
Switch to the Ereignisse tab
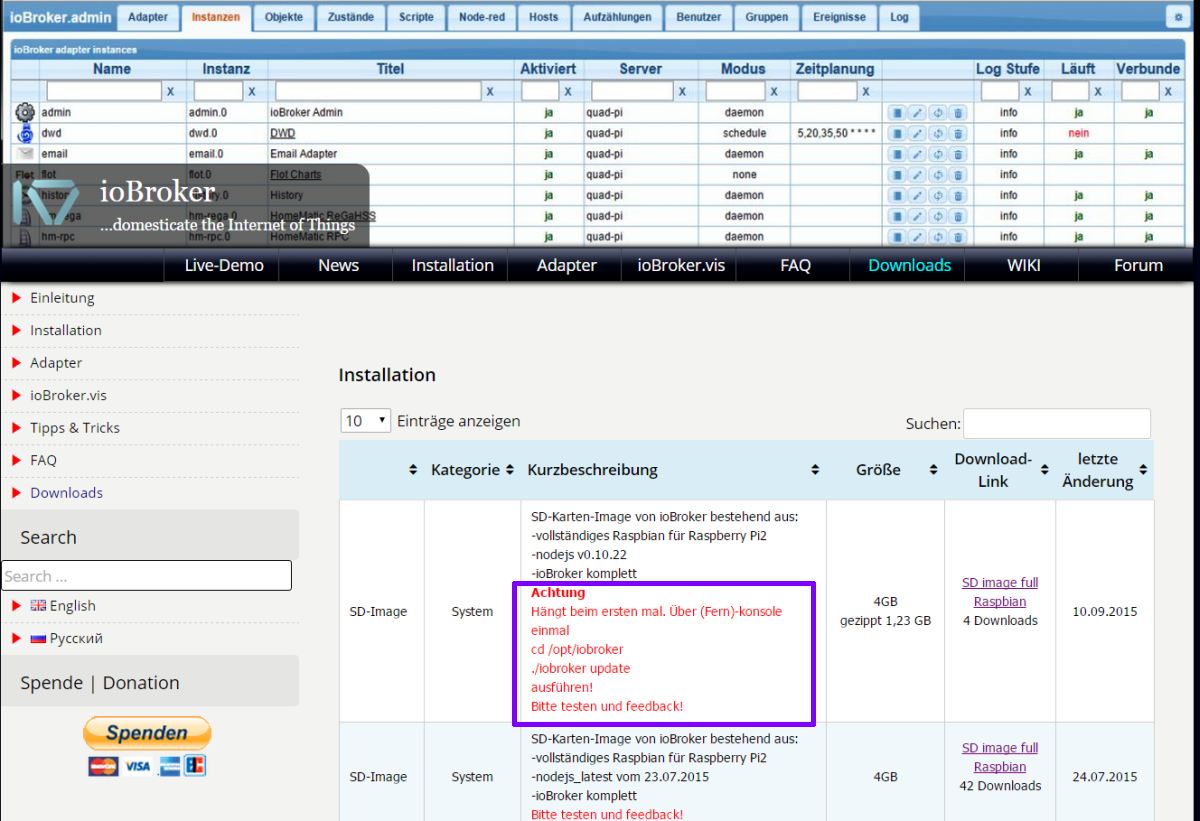click(840, 17)
